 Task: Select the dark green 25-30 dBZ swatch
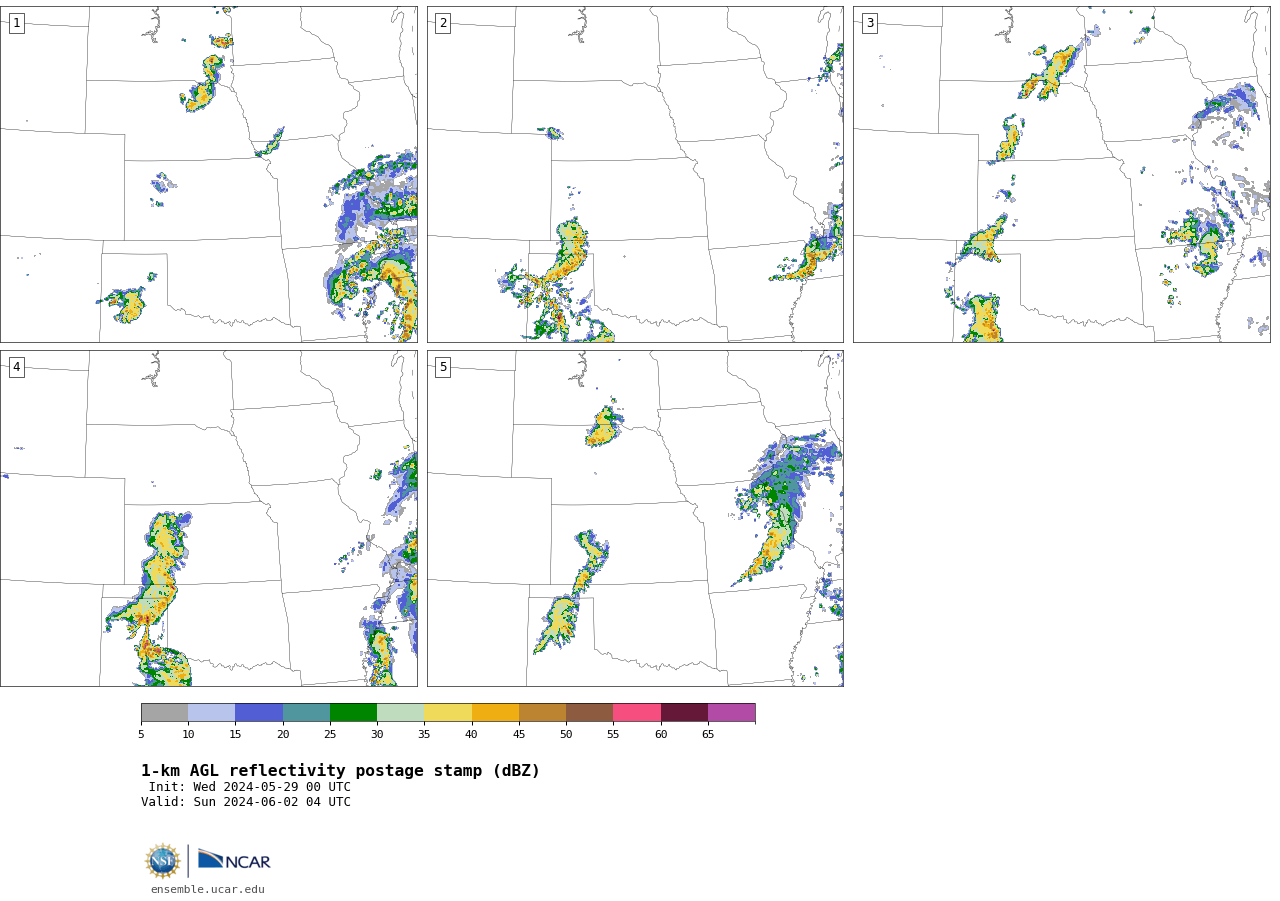[353, 712]
